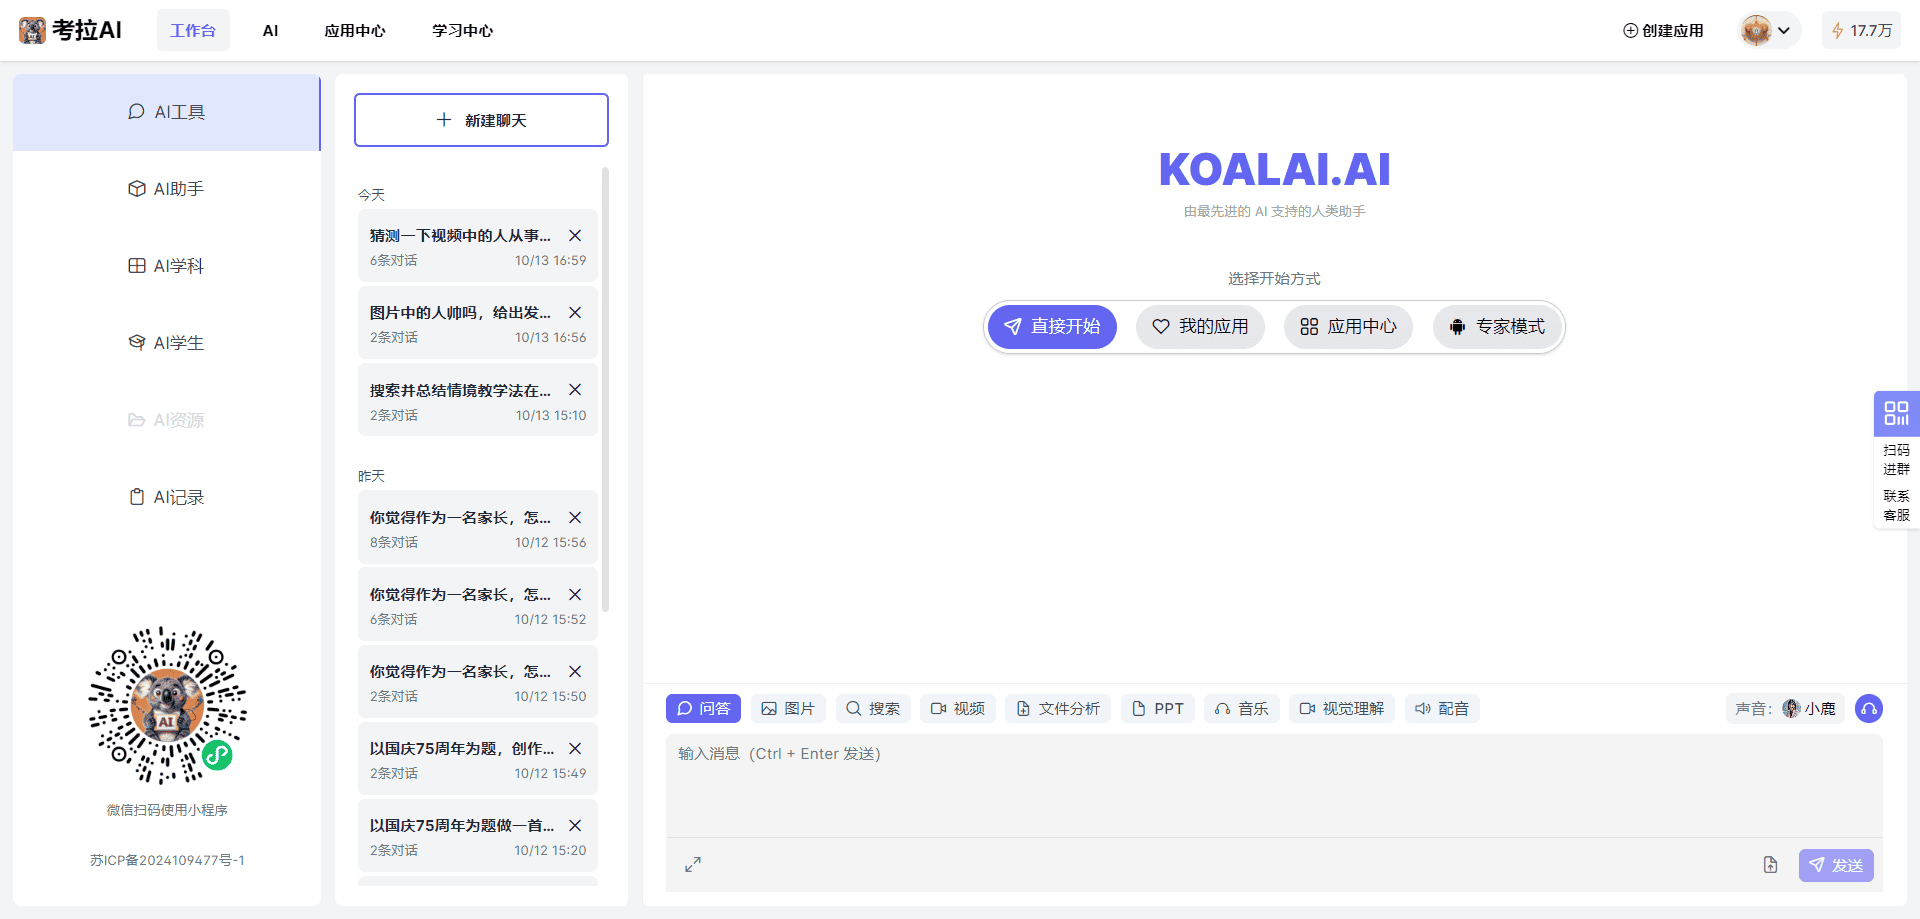Click the 发送 send button
Screen dimensions: 1920x919
pos(1836,865)
